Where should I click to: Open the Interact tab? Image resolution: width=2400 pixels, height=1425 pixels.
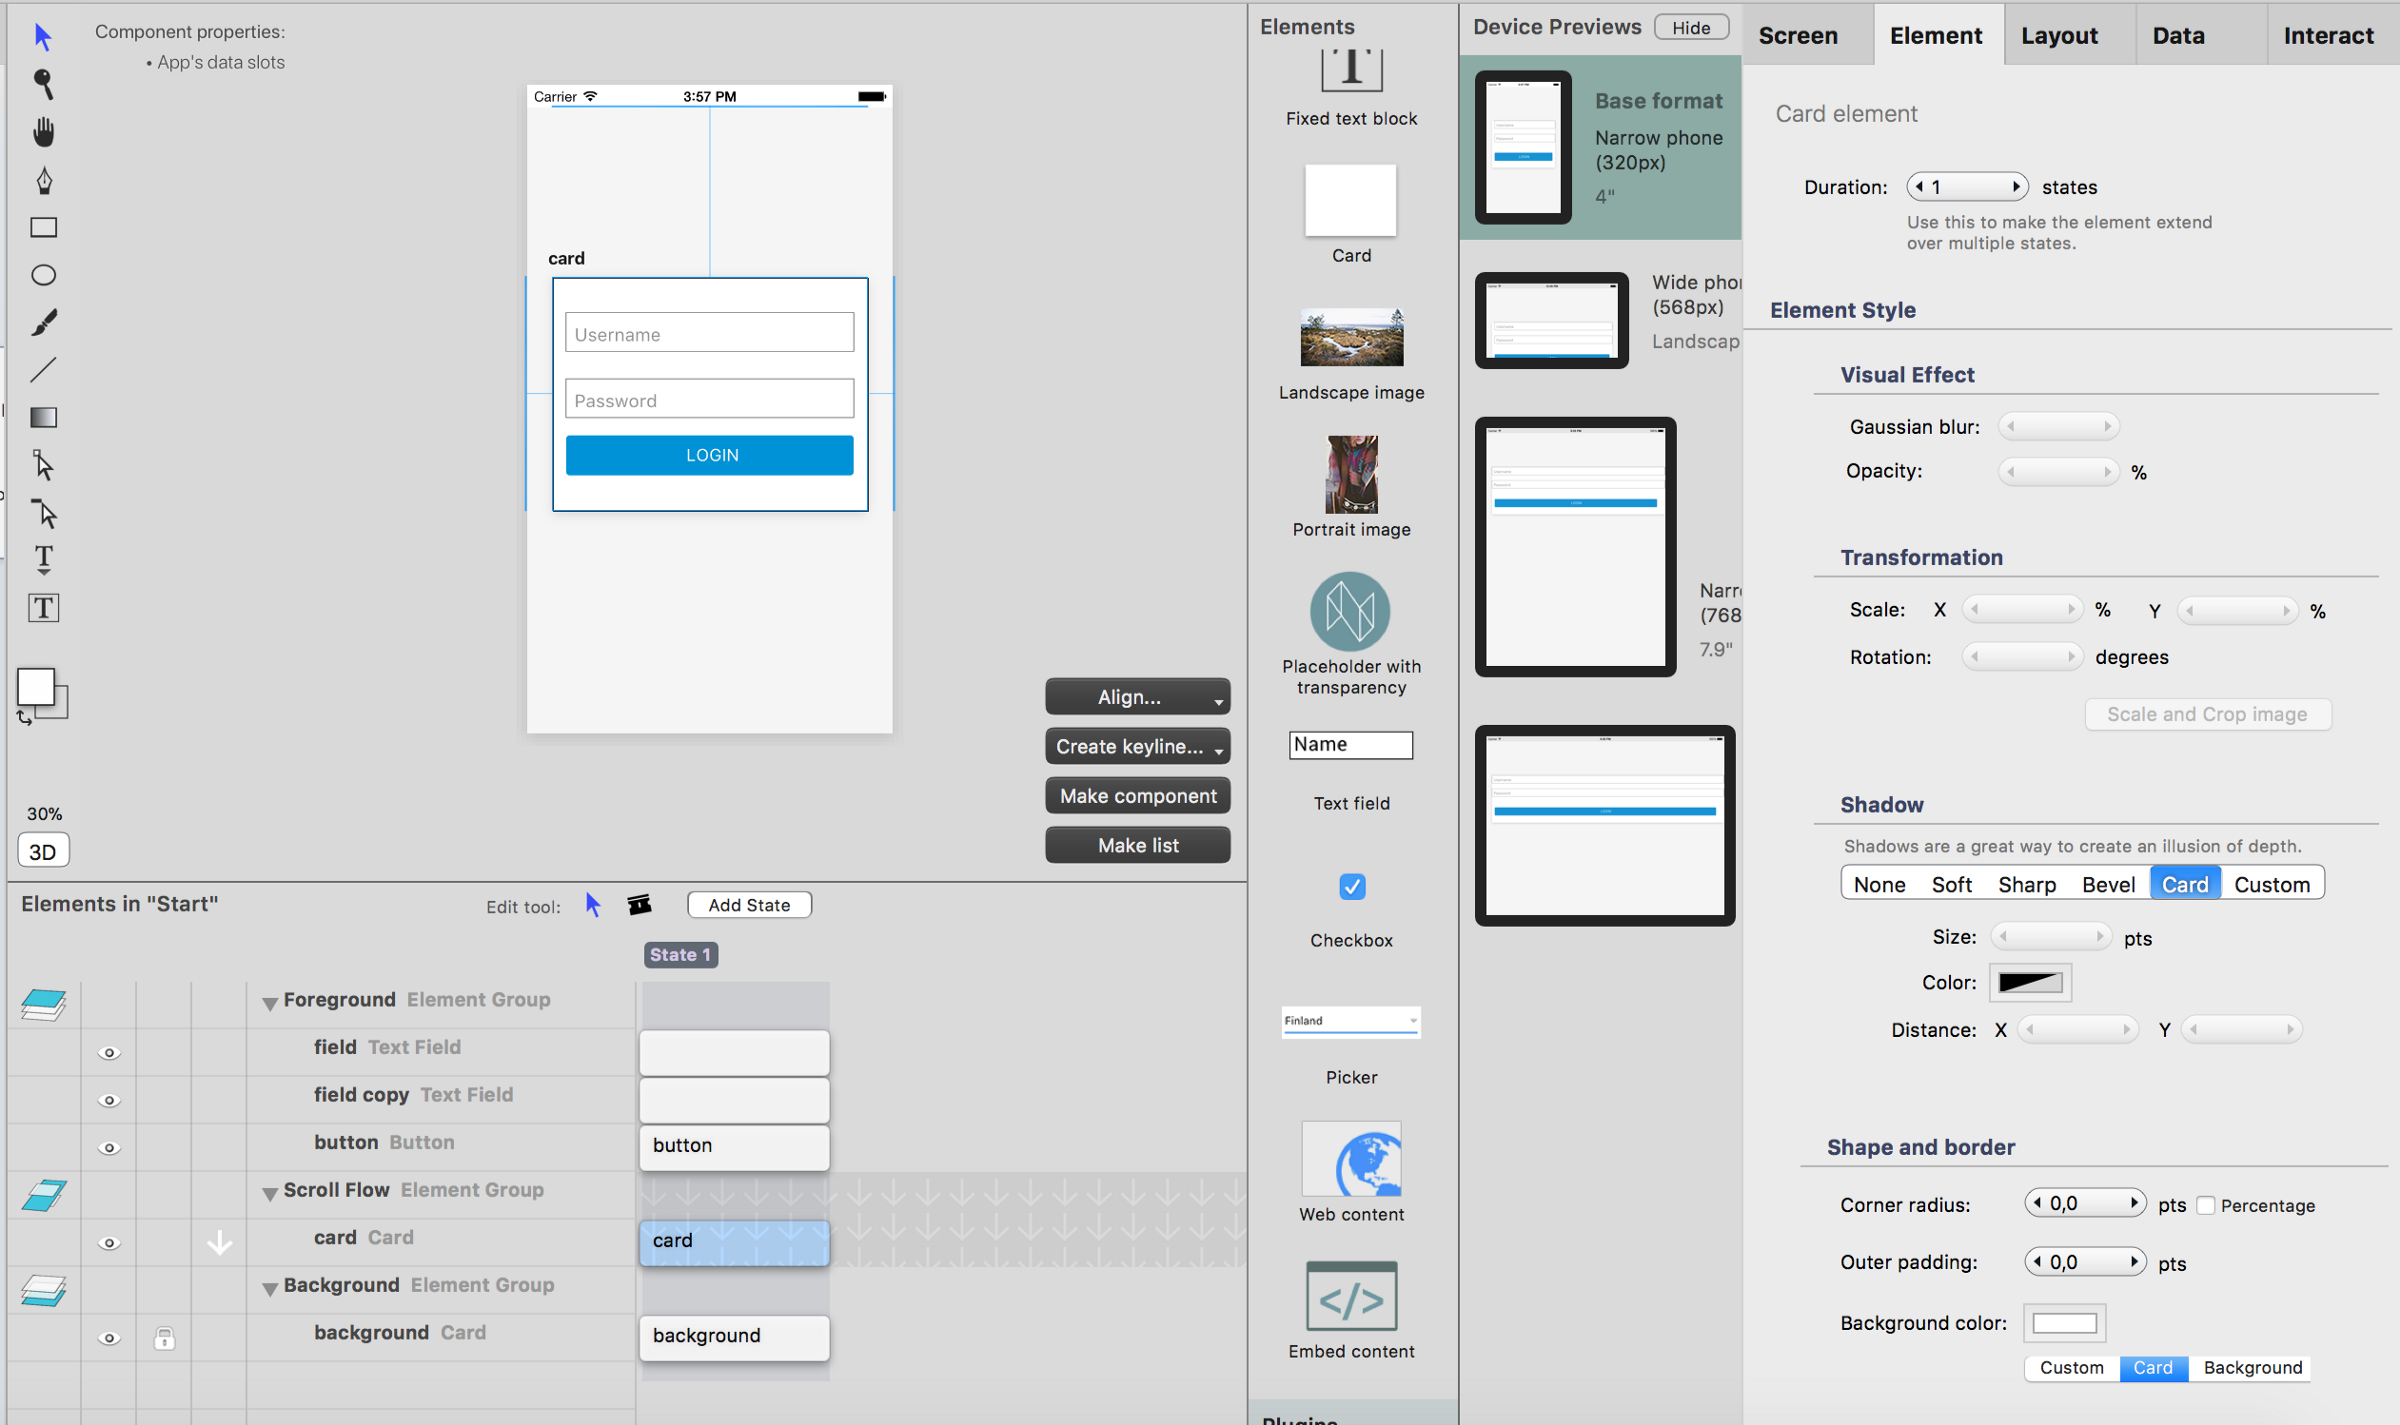point(2327,35)
